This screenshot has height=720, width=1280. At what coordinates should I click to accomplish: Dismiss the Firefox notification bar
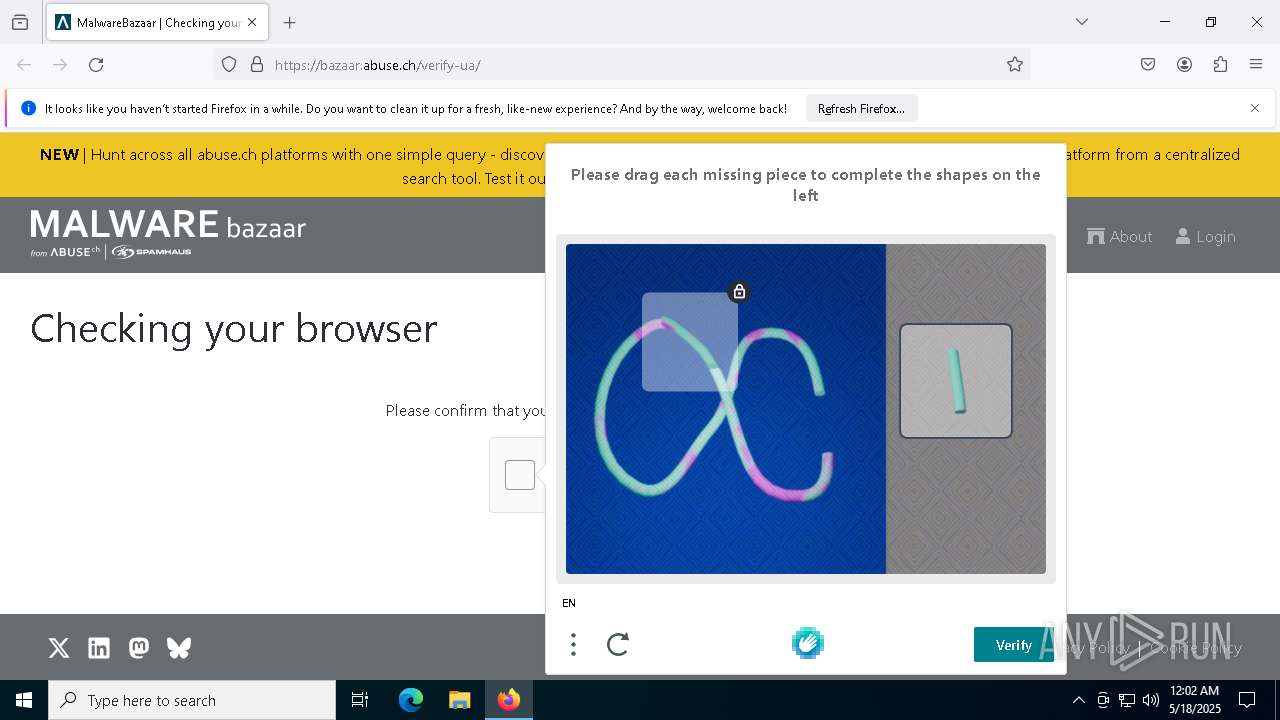tap(1255, 108)
